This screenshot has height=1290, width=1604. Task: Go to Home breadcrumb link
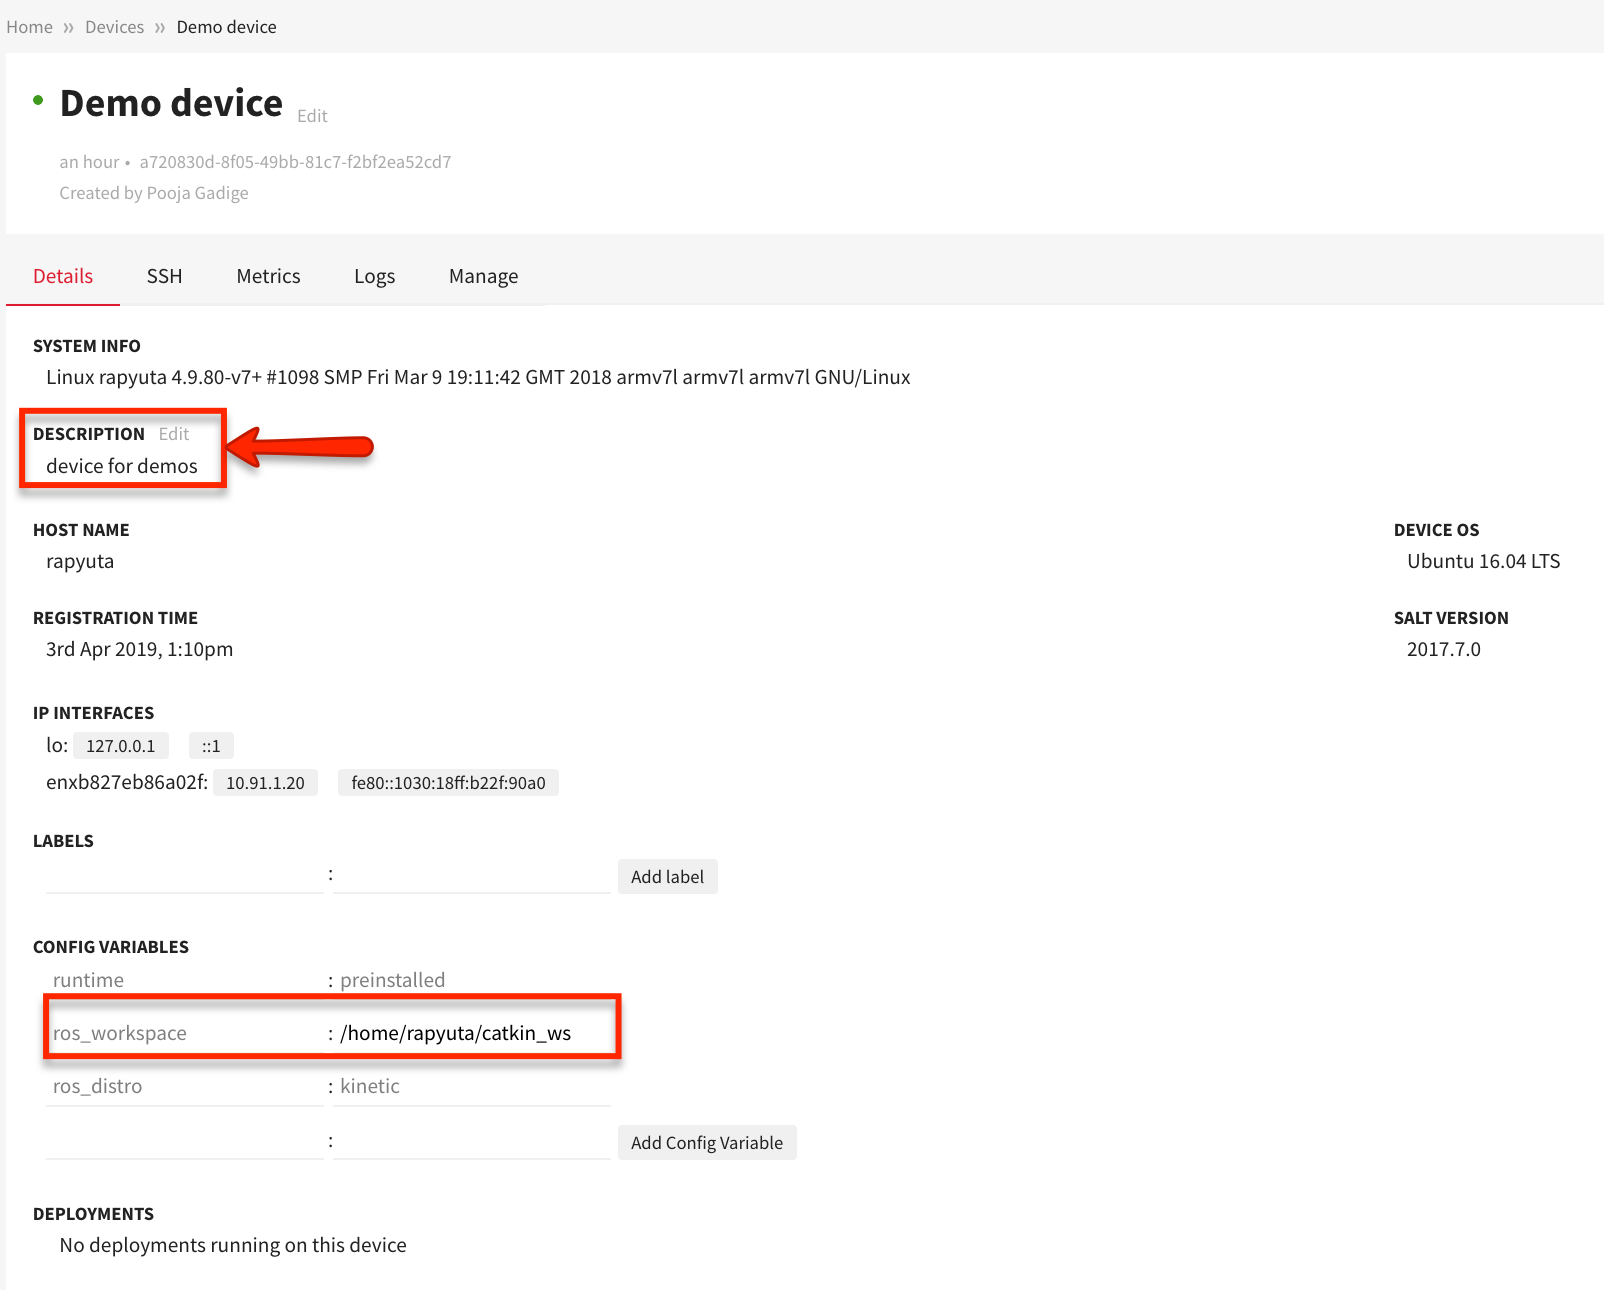[x=29, y=27]
